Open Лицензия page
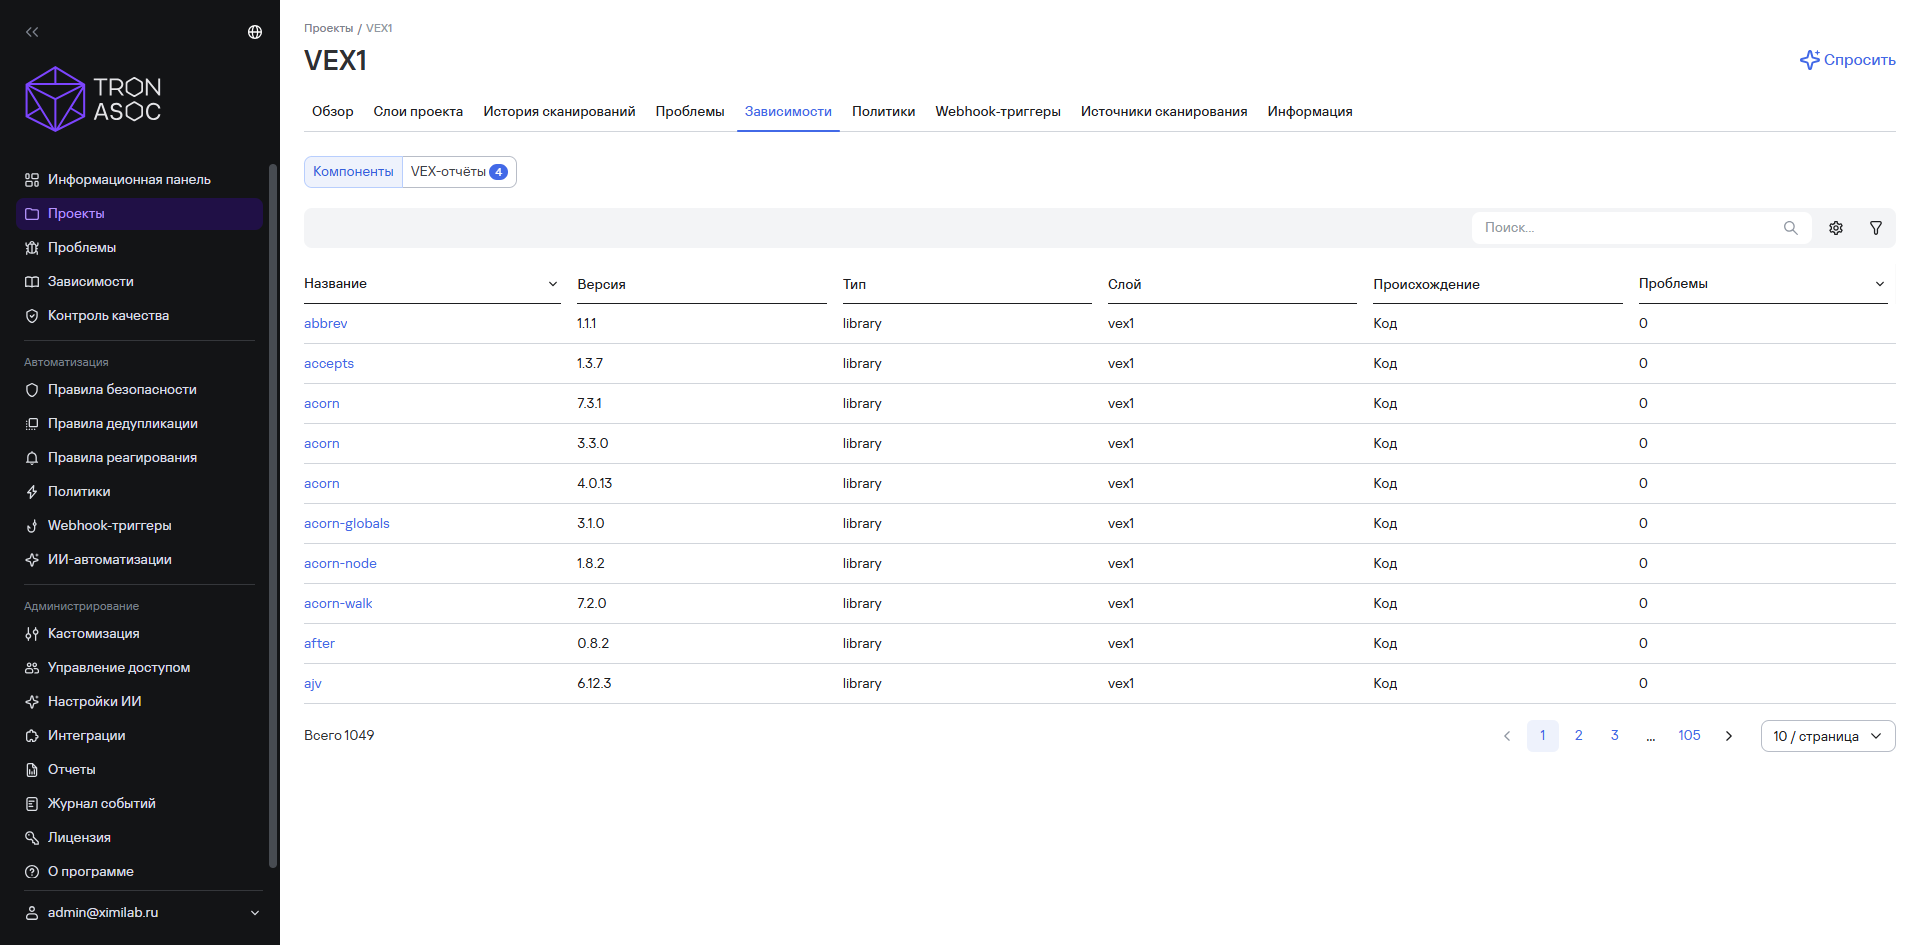Viewport: 1920px width, 945px height. [139, 838]
